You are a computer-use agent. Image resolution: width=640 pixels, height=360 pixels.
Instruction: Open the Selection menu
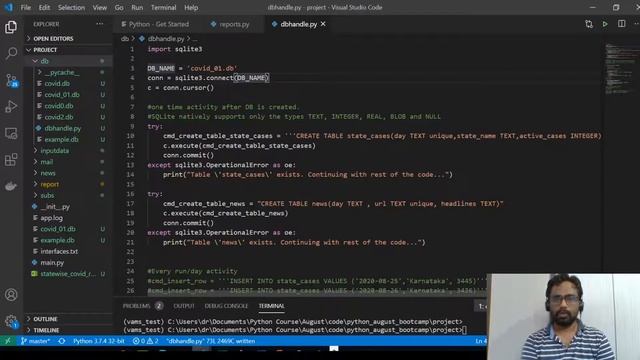[71, 7]
